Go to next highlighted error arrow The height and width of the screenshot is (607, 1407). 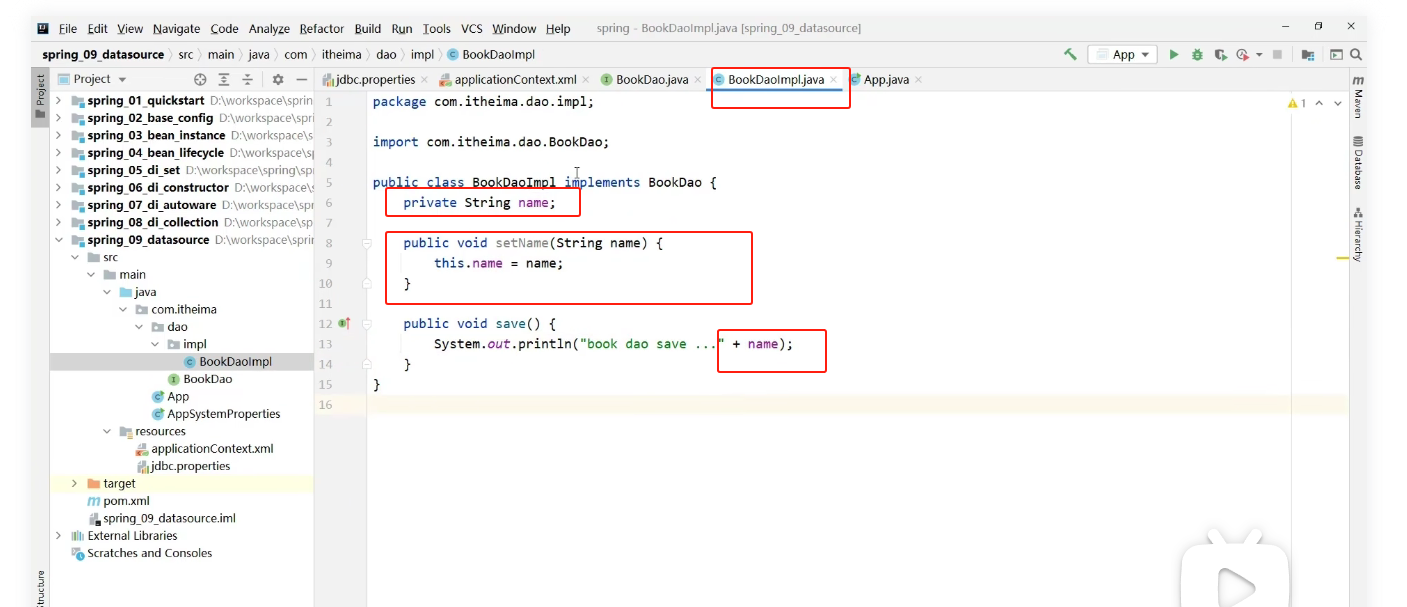tap(1338, 103)
